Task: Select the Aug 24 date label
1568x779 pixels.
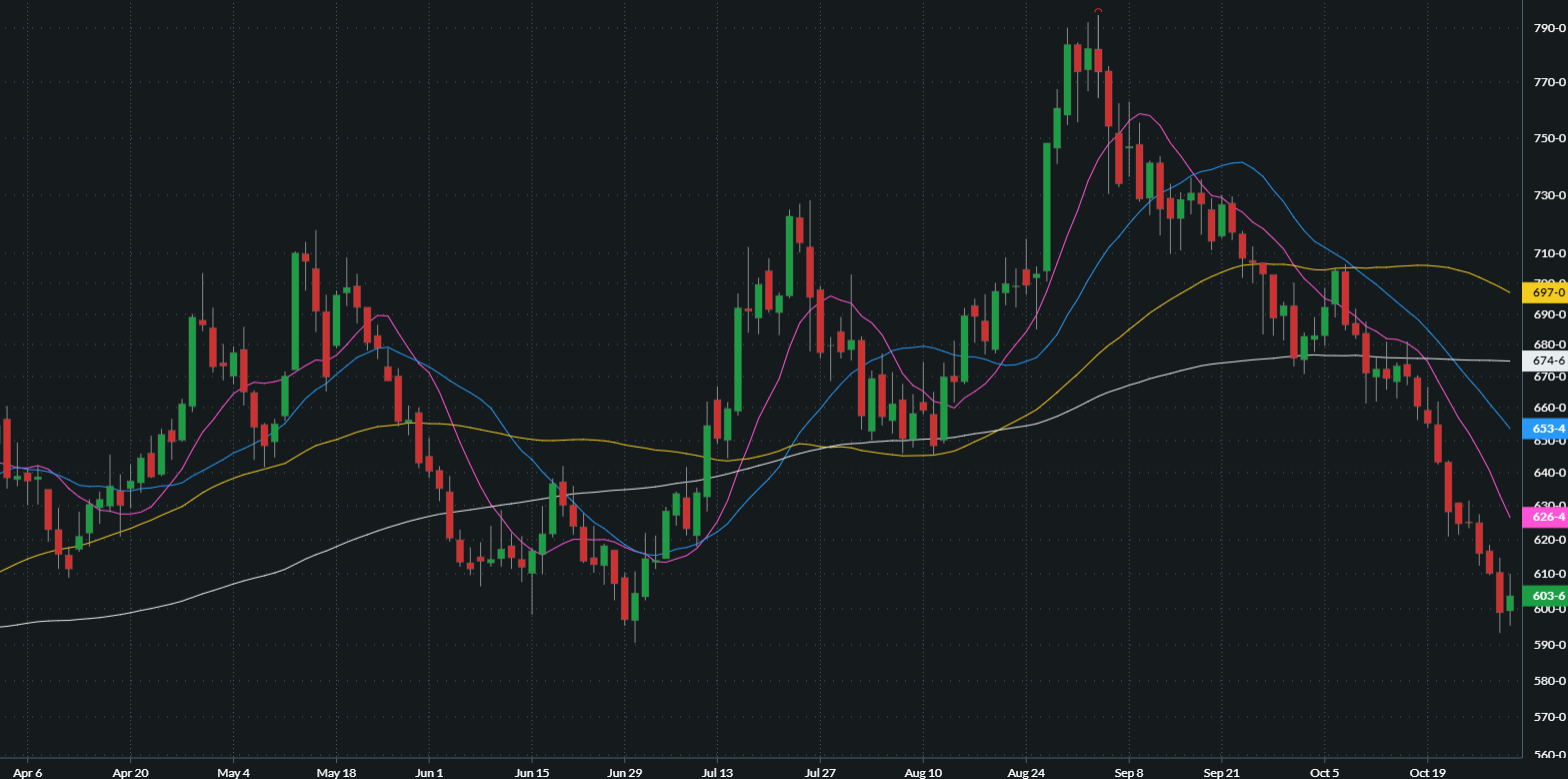Action: point(1026,772)
